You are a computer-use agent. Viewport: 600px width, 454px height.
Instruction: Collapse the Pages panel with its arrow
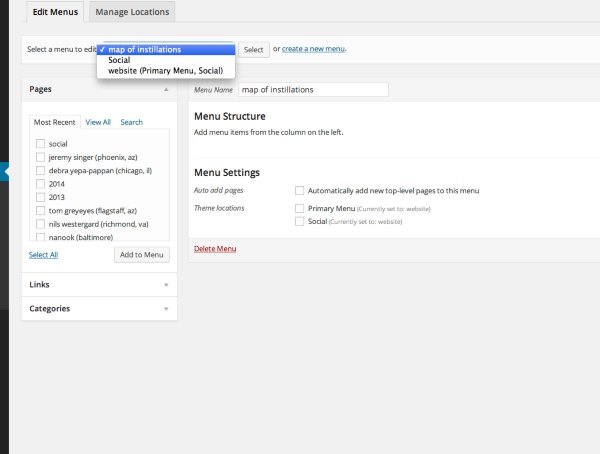(x=166, y=89)
